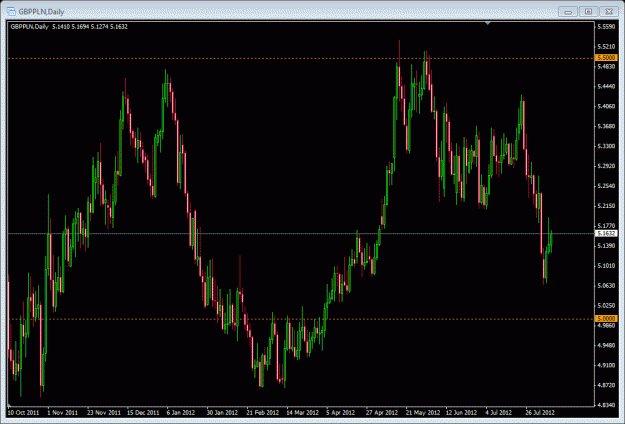The width and height of the screenshot is (625, 424).
Task: Click the 4.8340 price axis value
Action: pos(606,405)
